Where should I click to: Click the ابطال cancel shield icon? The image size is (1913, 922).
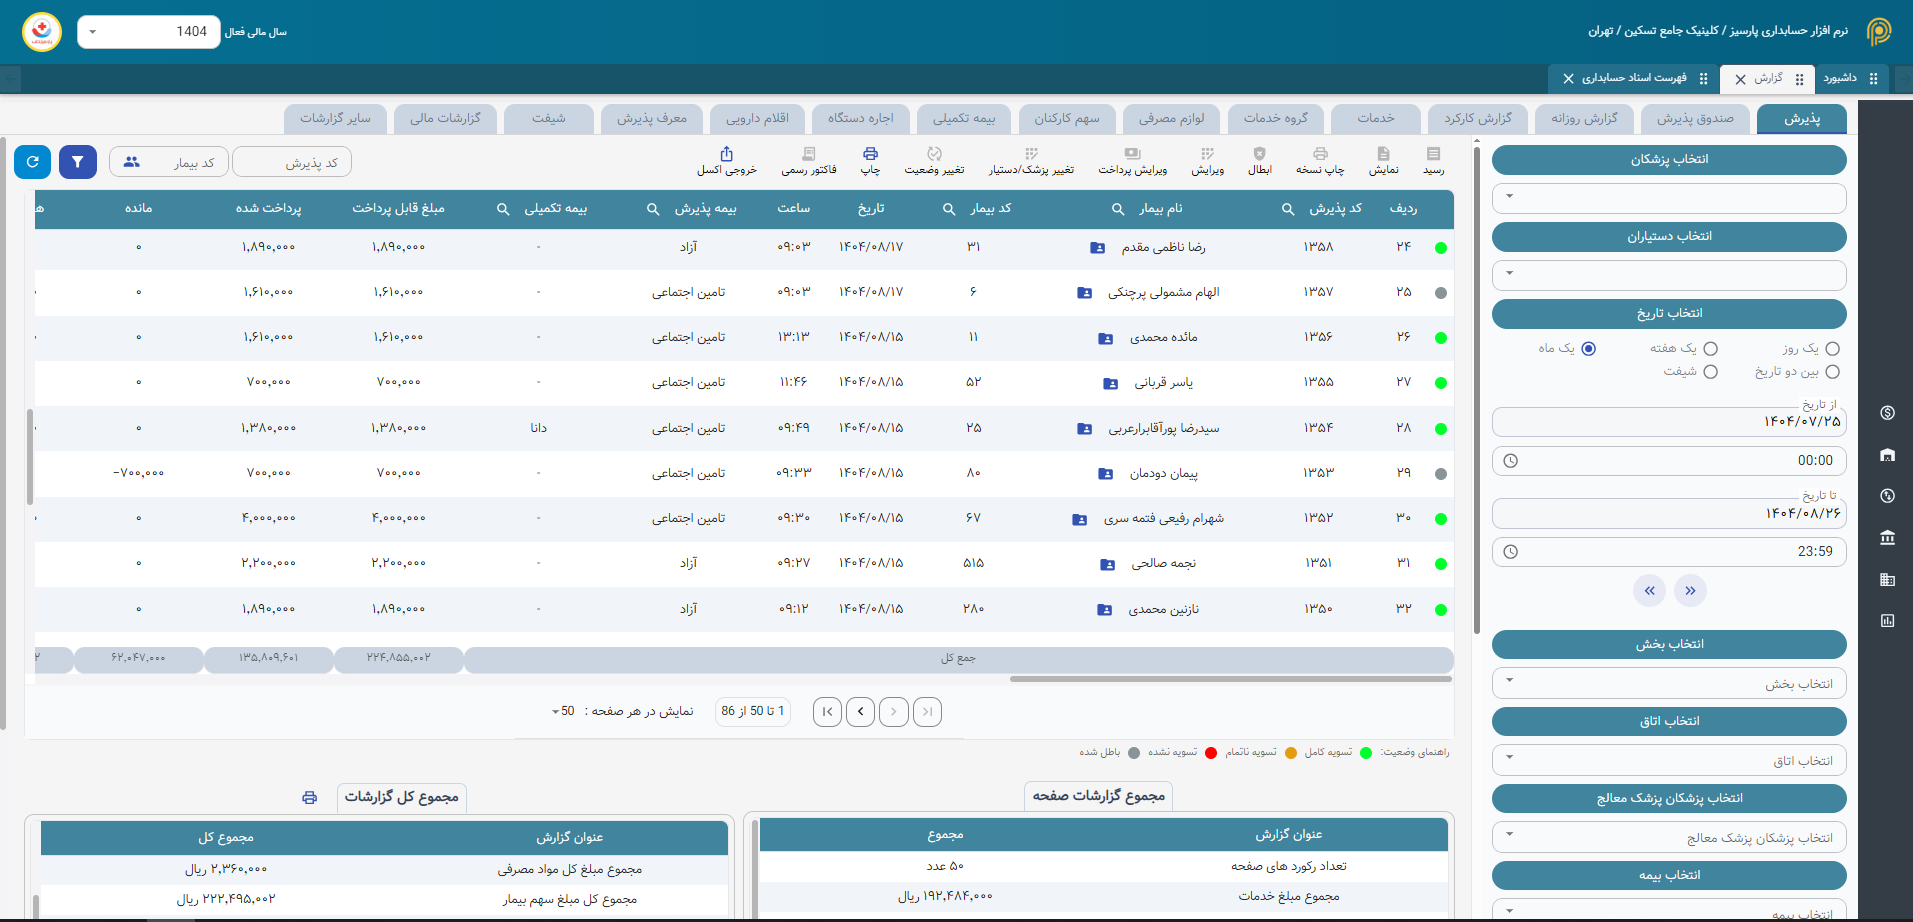[x=1259, y=154]
